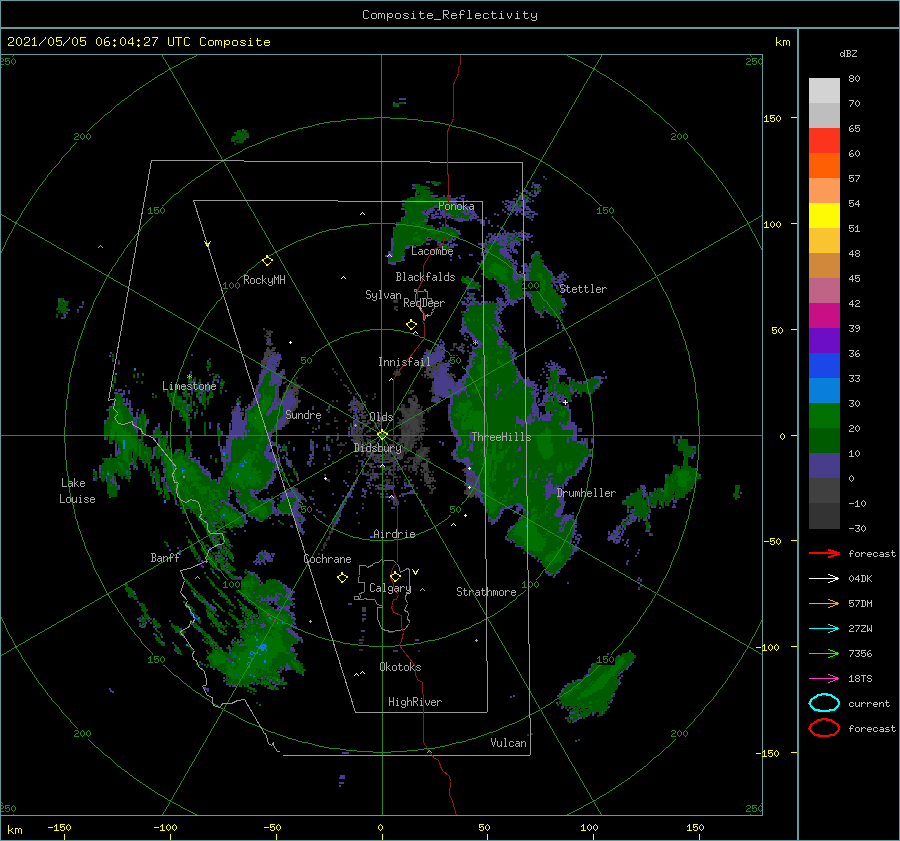
Task: Click the Stettler city label
Action: 583,289
